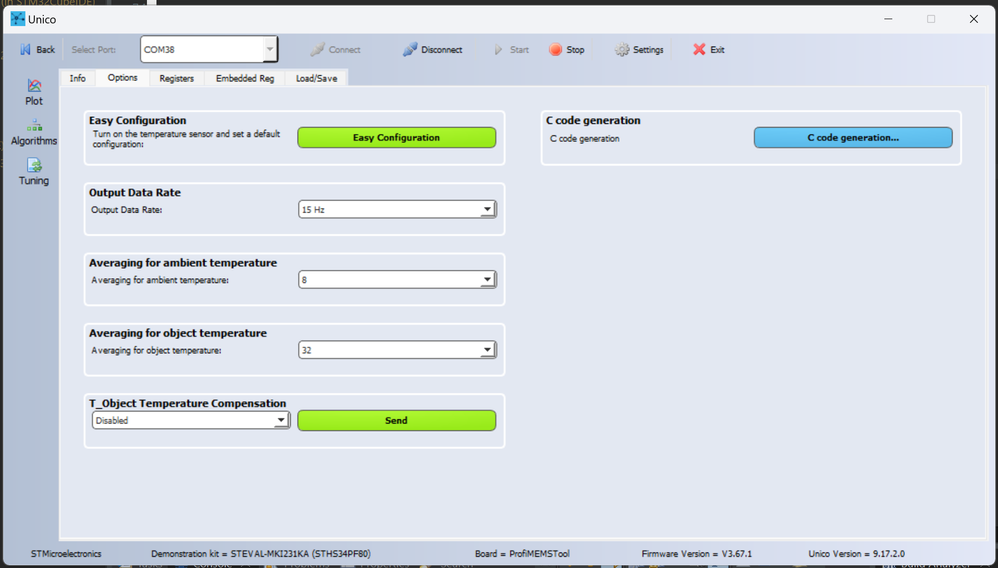This screenshot has height=568, width=998.
Task: Open ambient temperature averaging dropdown
Action: coord(397,280)
